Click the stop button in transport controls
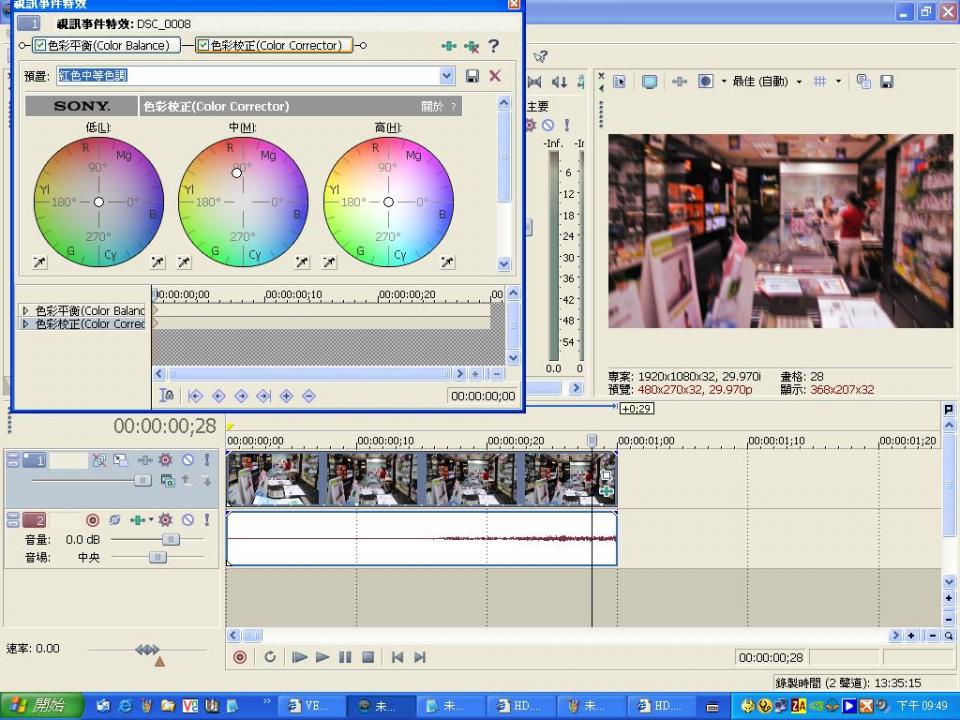 point(368,657)
